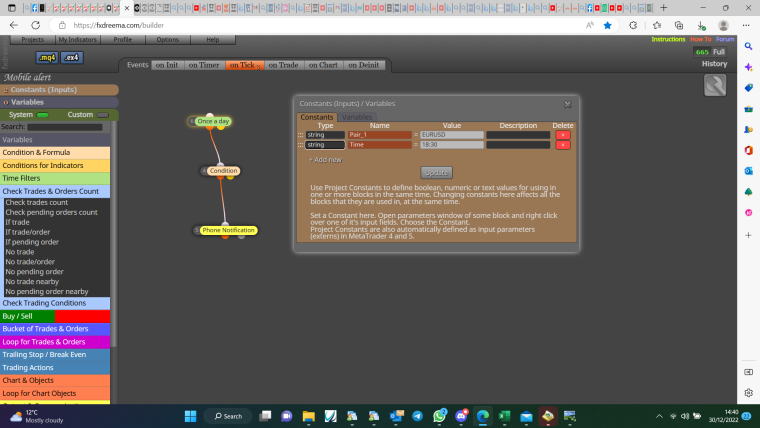
Task: Close the Constants/Variables dialog
Action: pos(568,104)
